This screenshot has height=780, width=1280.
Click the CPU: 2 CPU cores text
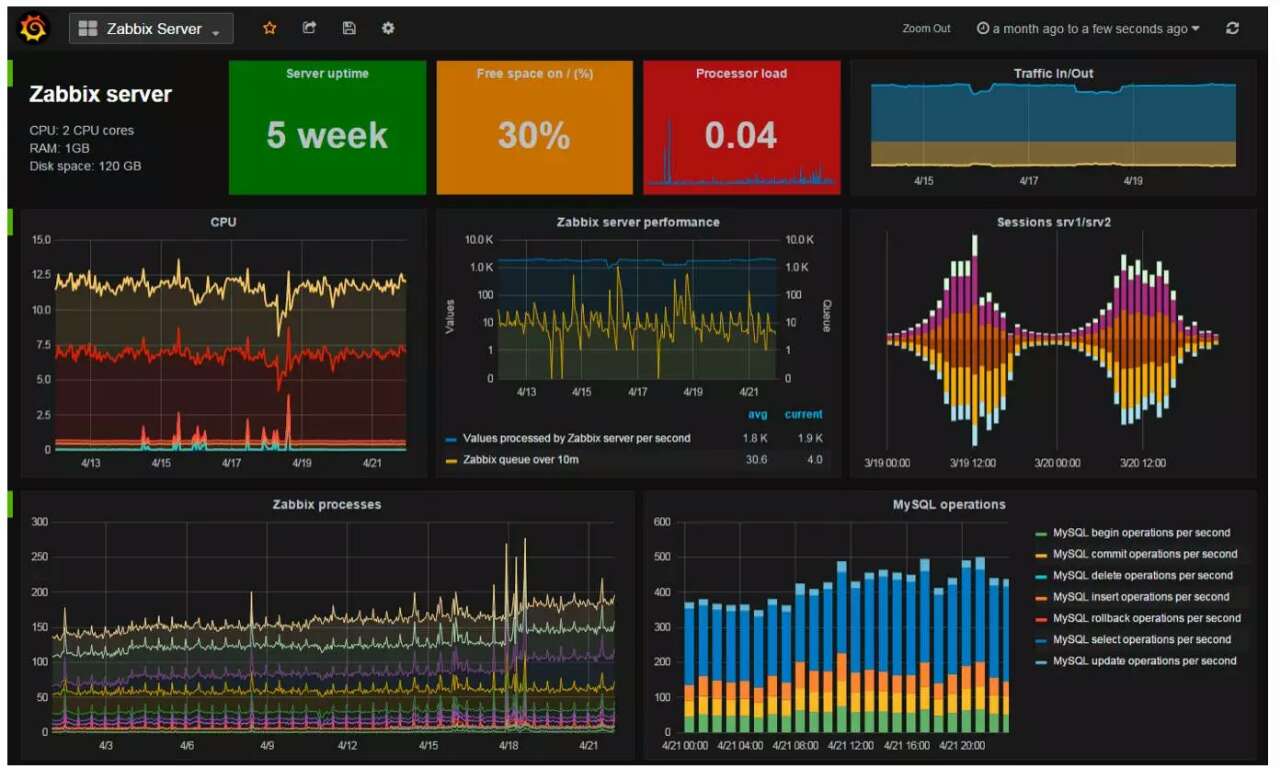pos(82,130)
